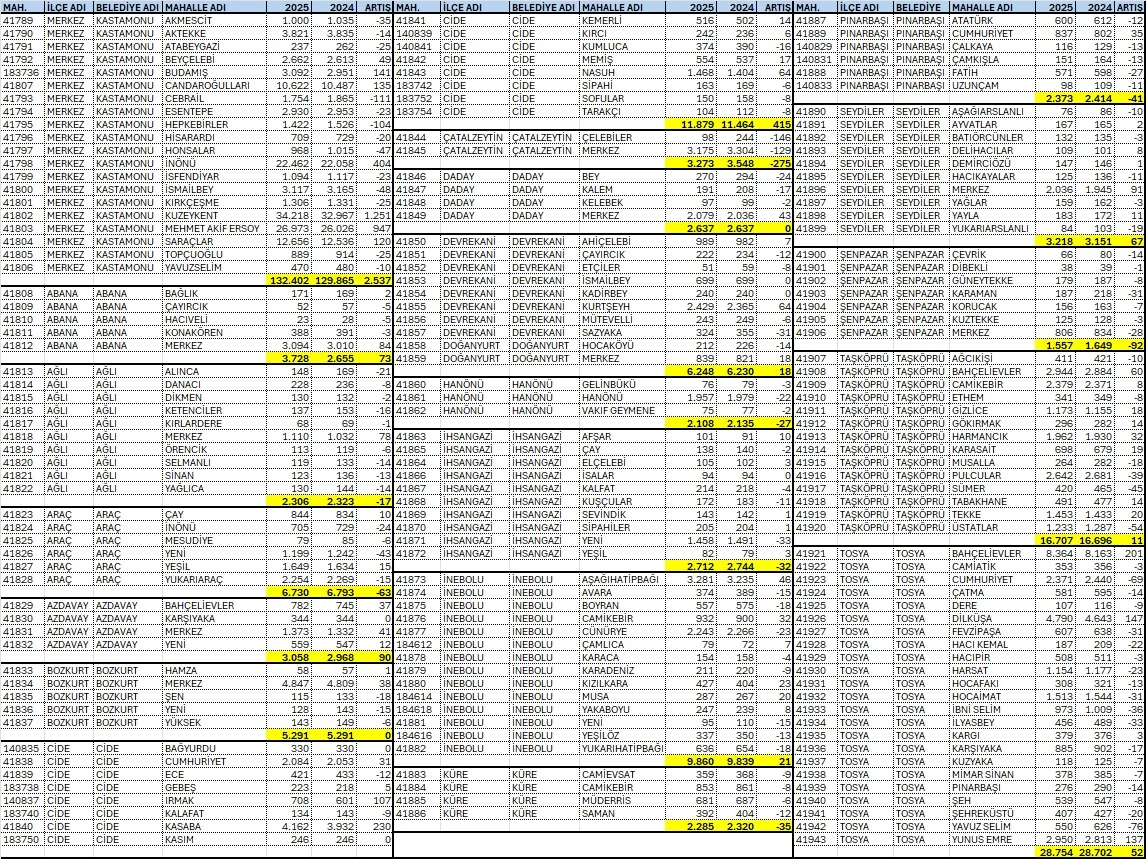Select the -275 ÇATALZEYTİN difference cell
Screen dimensions: 1146x859
coord(775,163)
